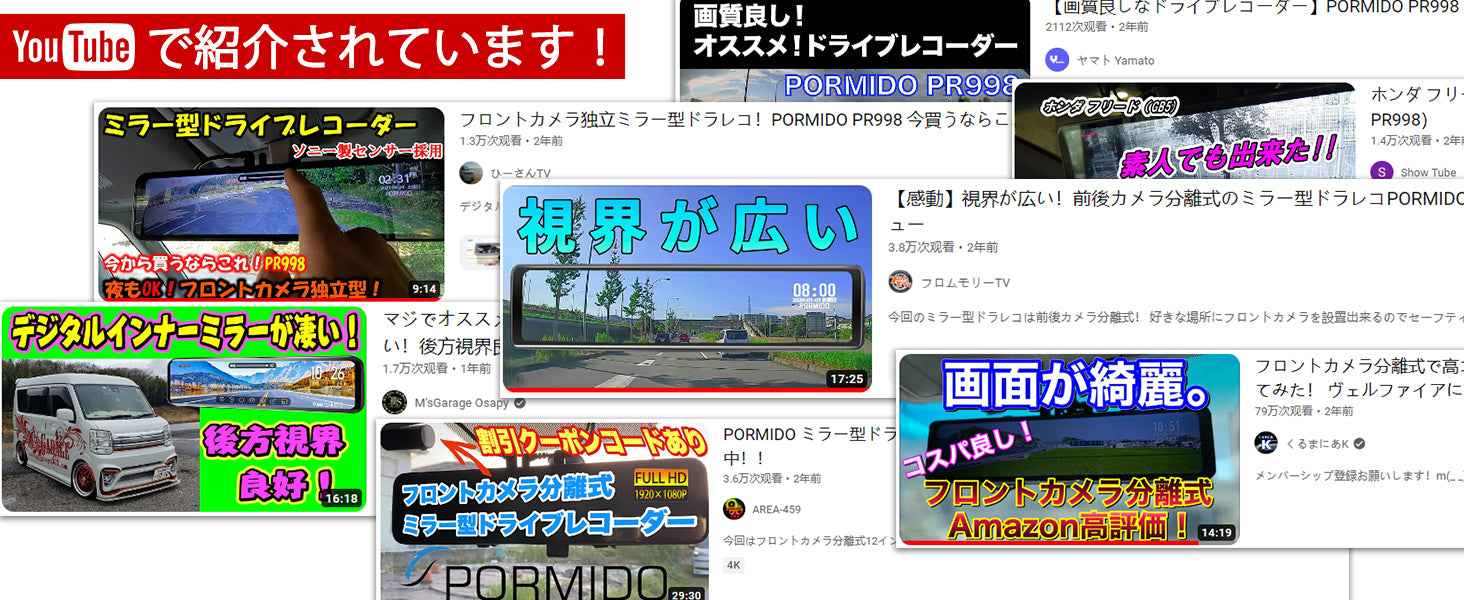1464x600 pixels.
Task: Click the verified badge beside くるまにあK
Action: pos(1359,444)
